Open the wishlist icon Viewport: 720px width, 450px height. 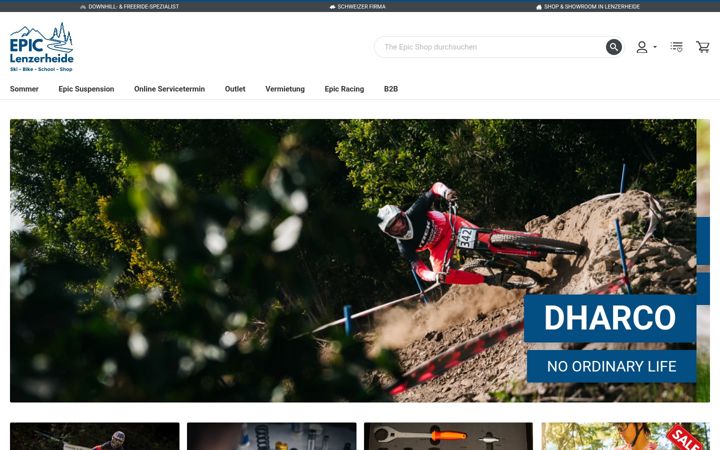(x=676, y=47)
